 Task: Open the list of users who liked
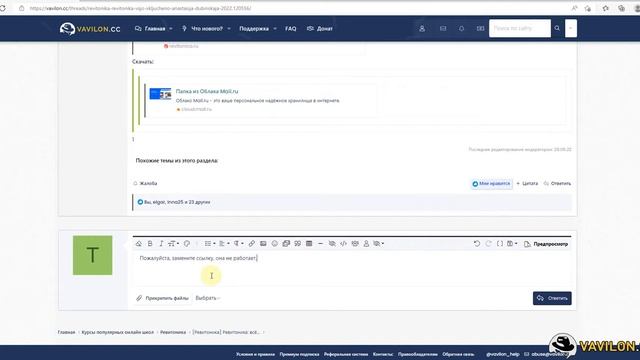click(177, 202)
